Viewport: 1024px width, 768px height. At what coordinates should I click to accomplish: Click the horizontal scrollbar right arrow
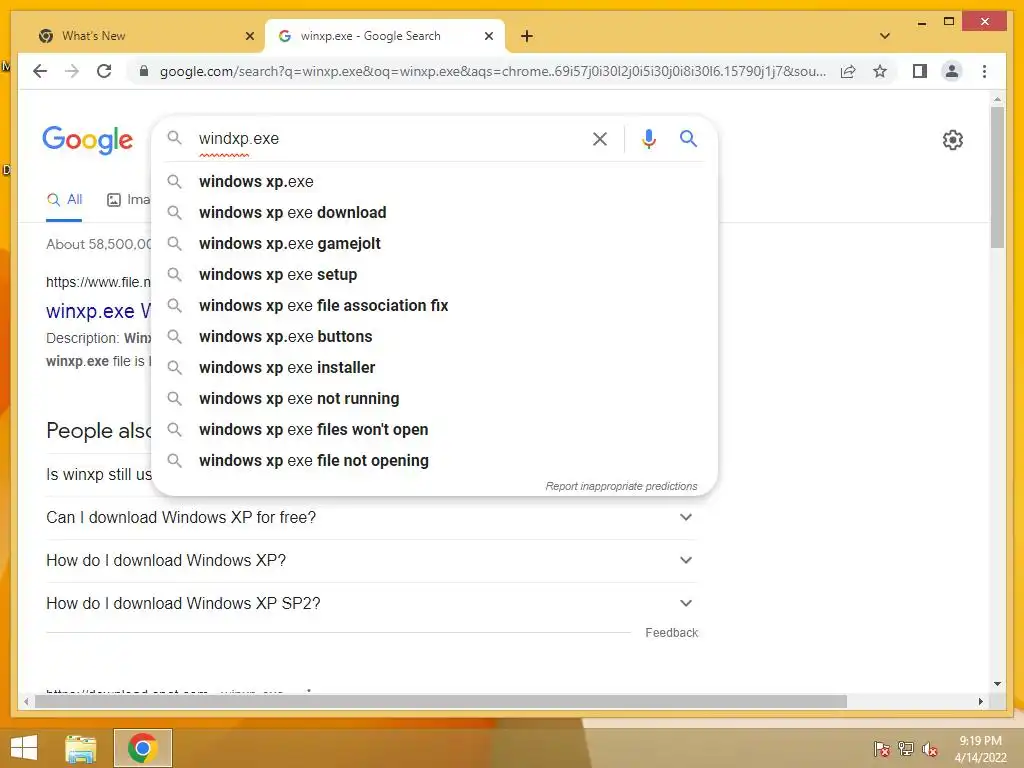[x=980, y=701]
